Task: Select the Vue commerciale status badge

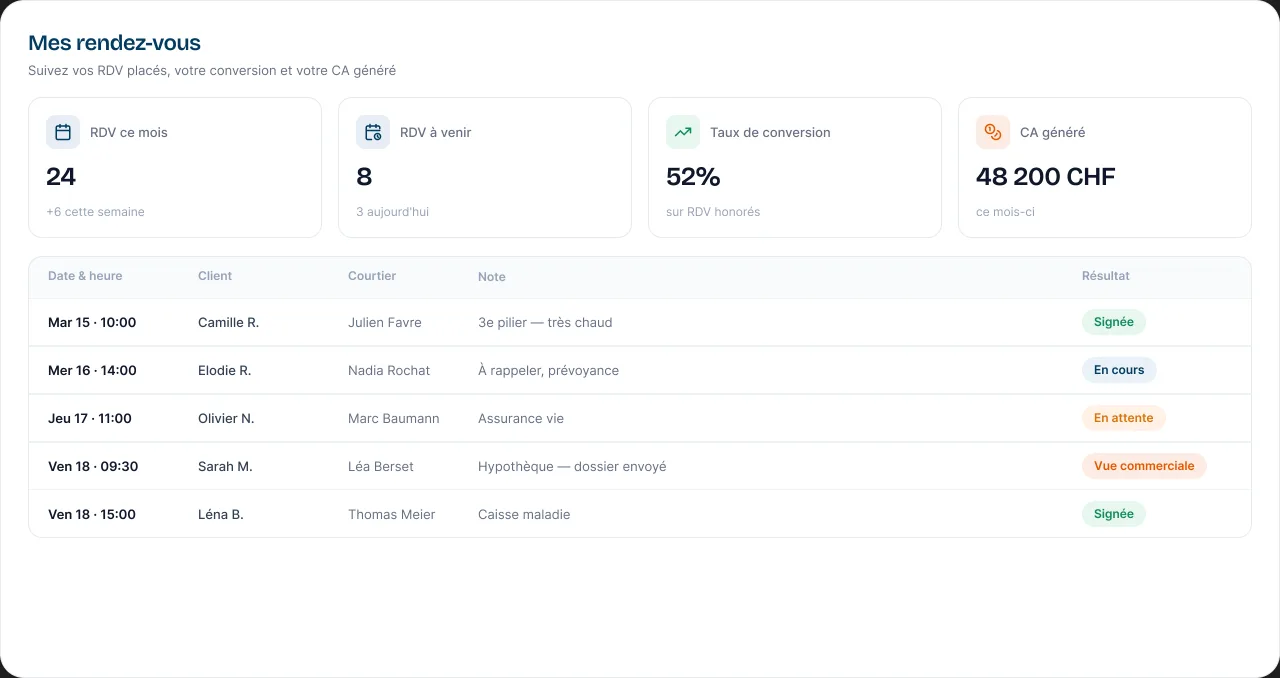Action: click(1144, 466)
